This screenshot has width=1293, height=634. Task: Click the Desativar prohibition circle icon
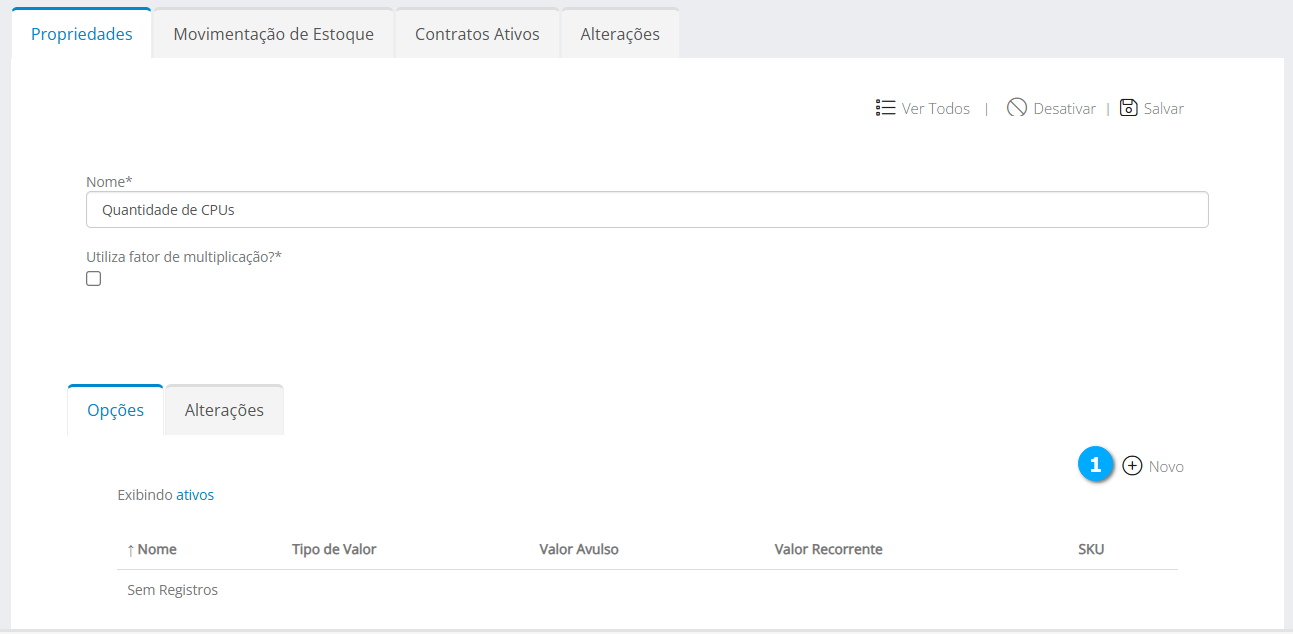coord(1017,108)
